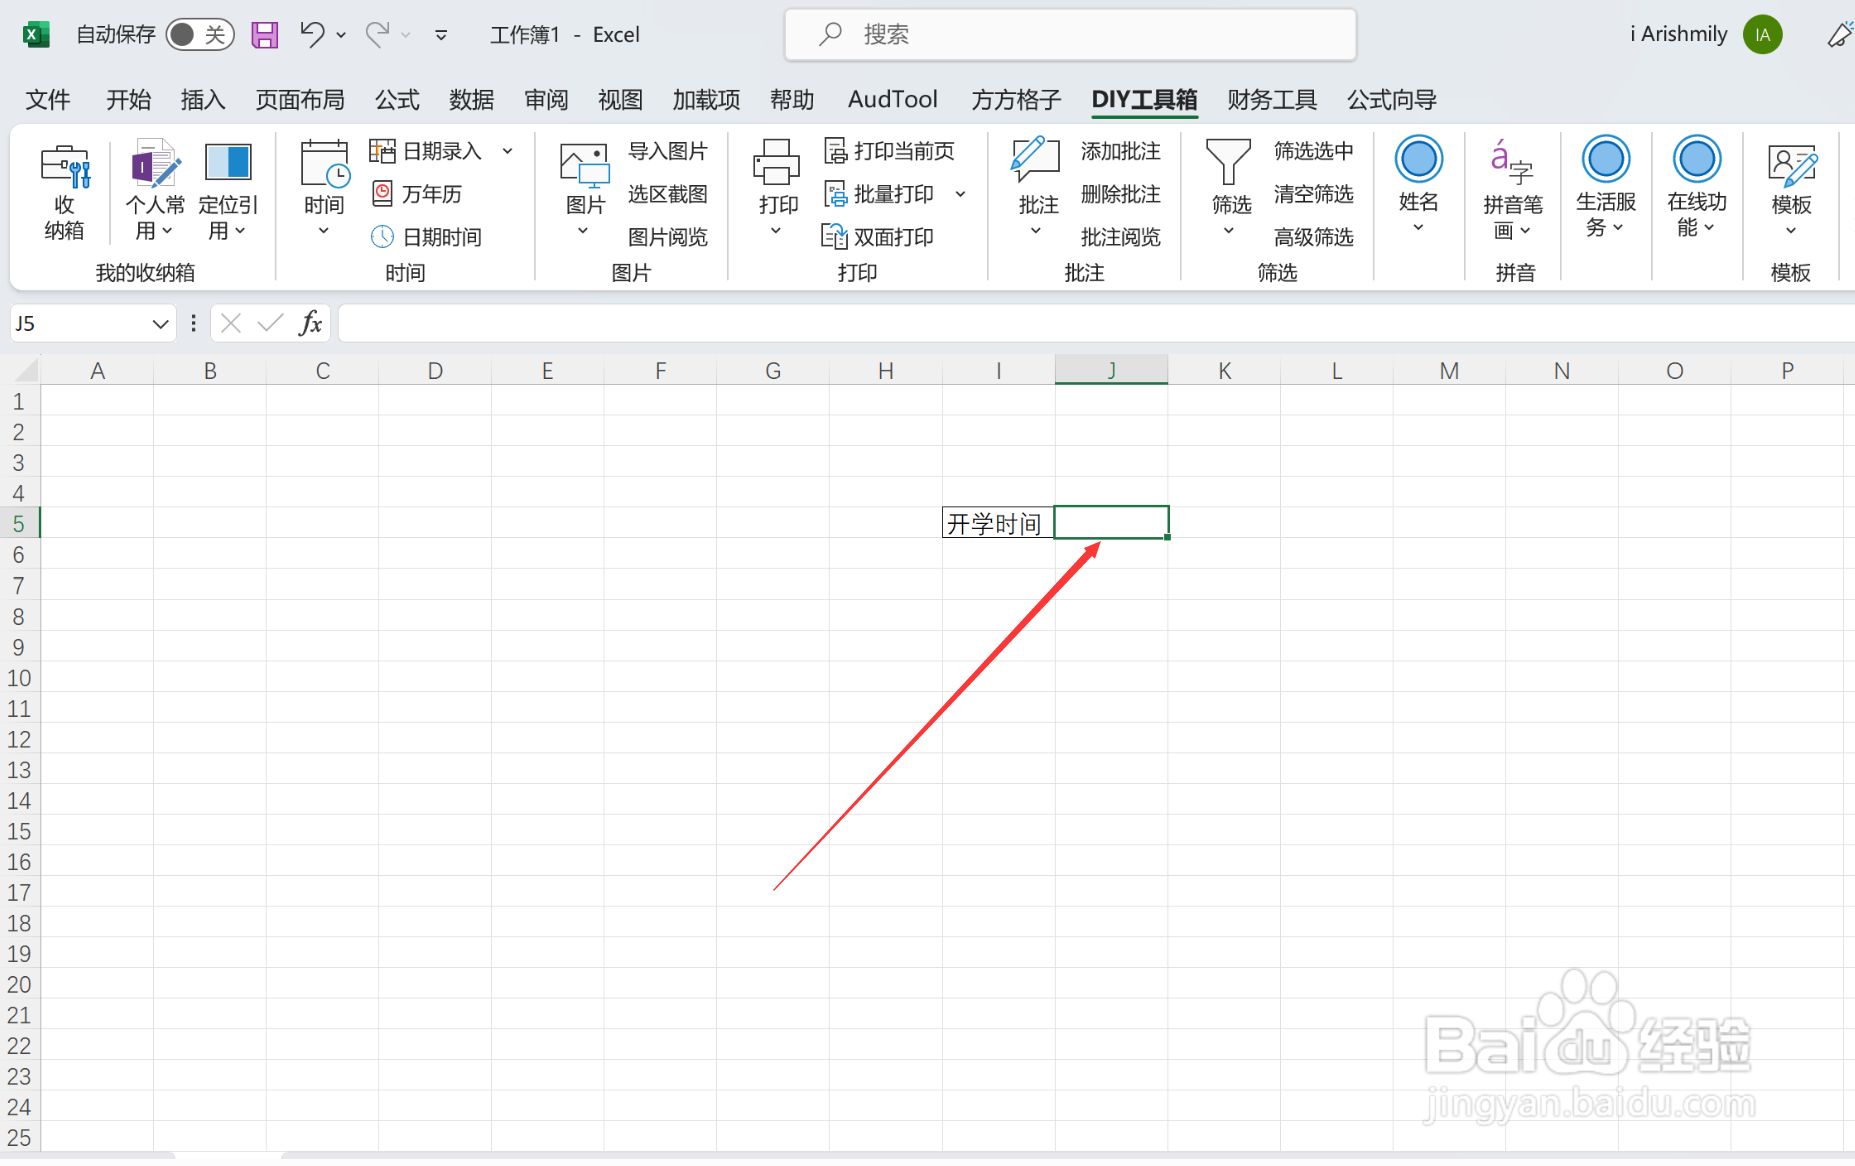Click 打印当前页 command
Image resolution: width=1855 pixels, height=1166 pixels.
[x=889, y=151]
